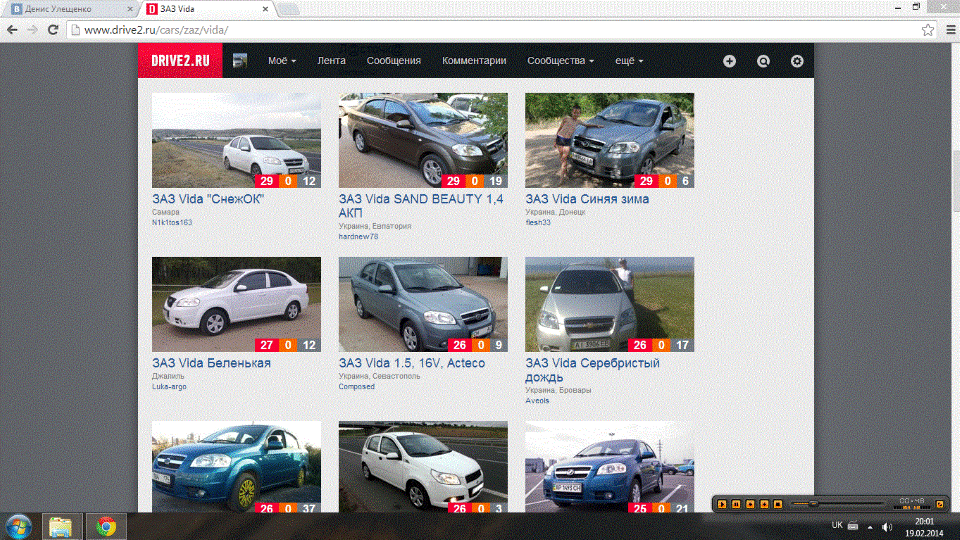Image resolution: width=960 pixels, height=540 pixels.
Task: Click location text "Самара"
Action: coord(166,212)
